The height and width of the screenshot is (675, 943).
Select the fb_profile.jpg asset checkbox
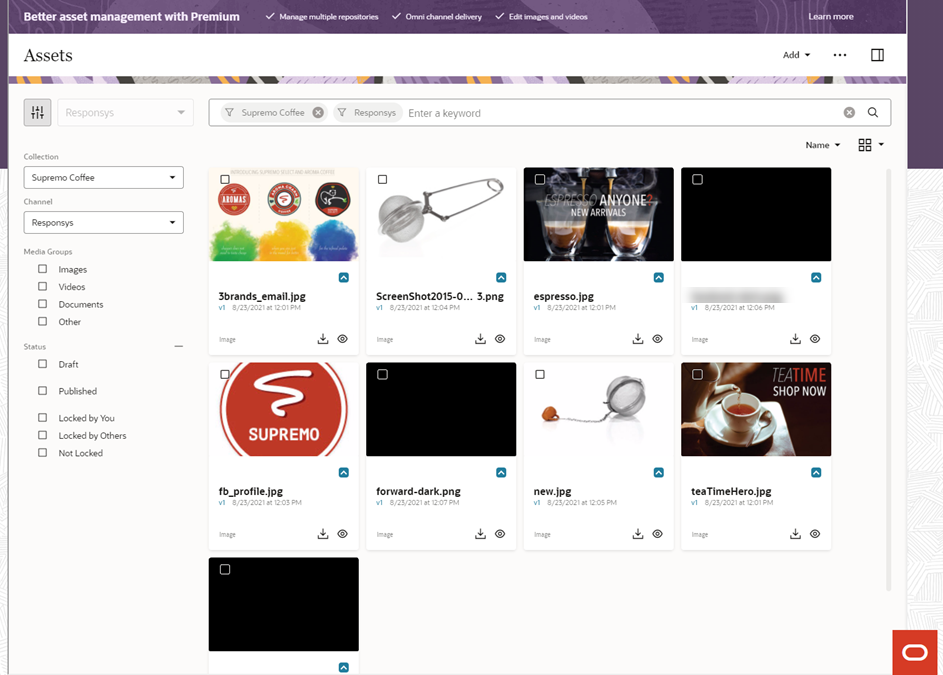click(225, 374)
